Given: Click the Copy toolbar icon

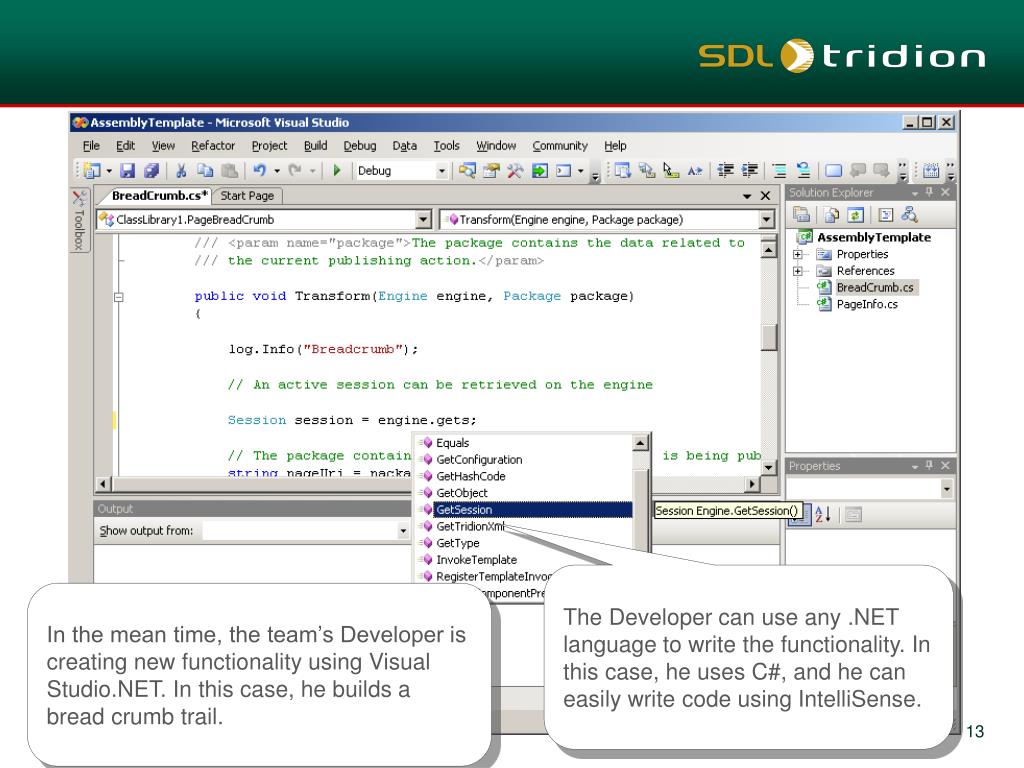Looking at the screenshot, I should tap(205, 171).
